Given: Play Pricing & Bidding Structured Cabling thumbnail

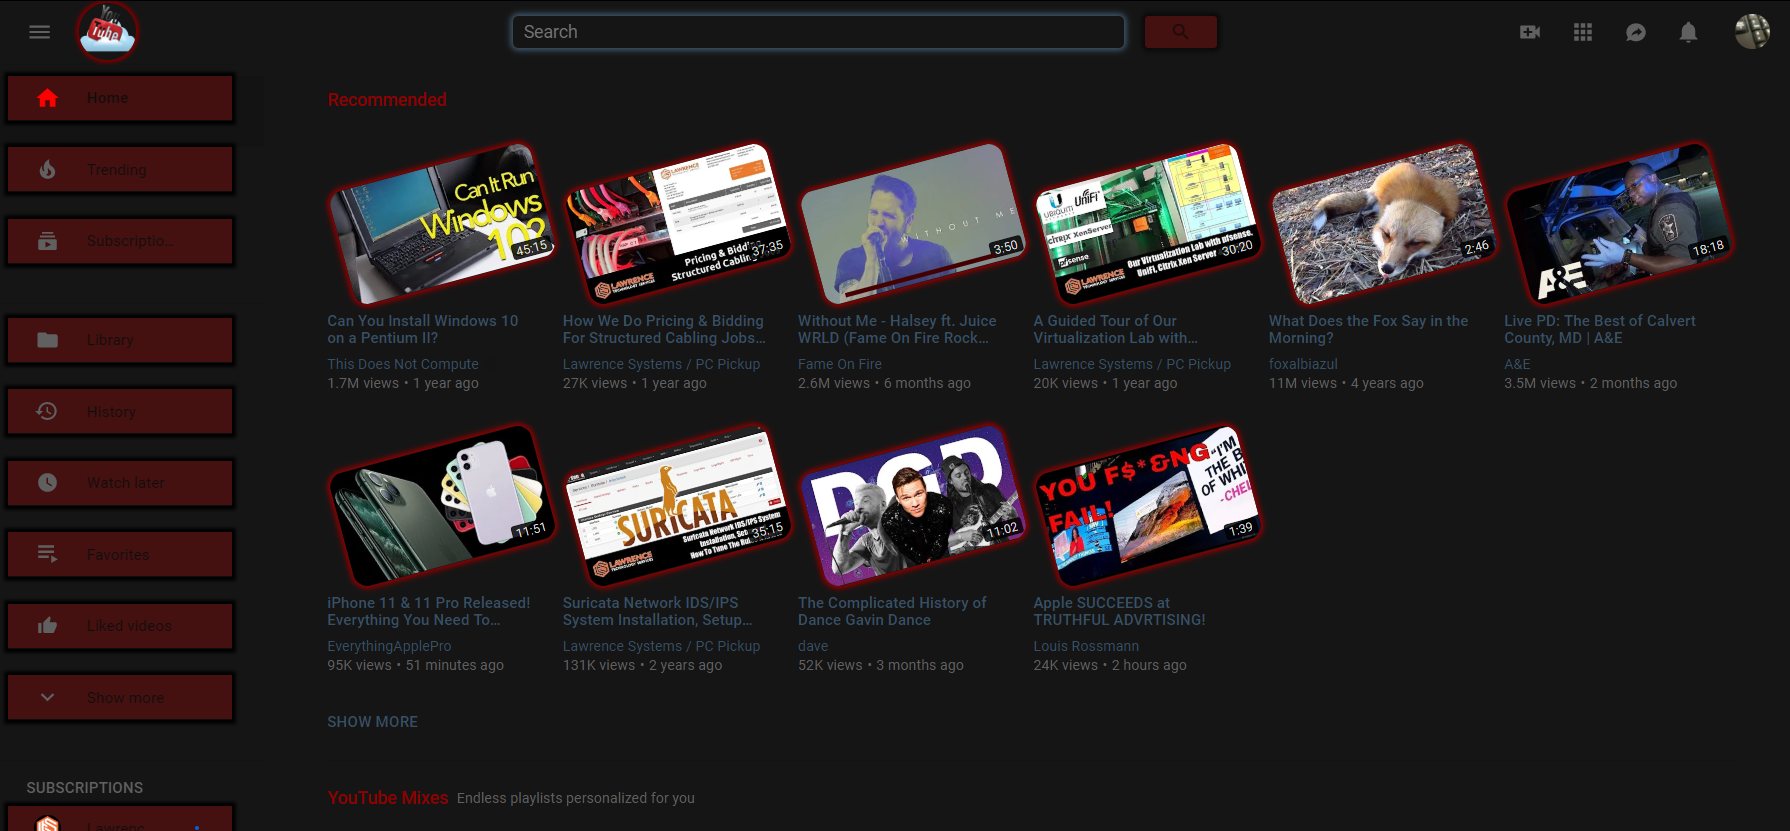Looking at the screenshot, I should point(676,223).
